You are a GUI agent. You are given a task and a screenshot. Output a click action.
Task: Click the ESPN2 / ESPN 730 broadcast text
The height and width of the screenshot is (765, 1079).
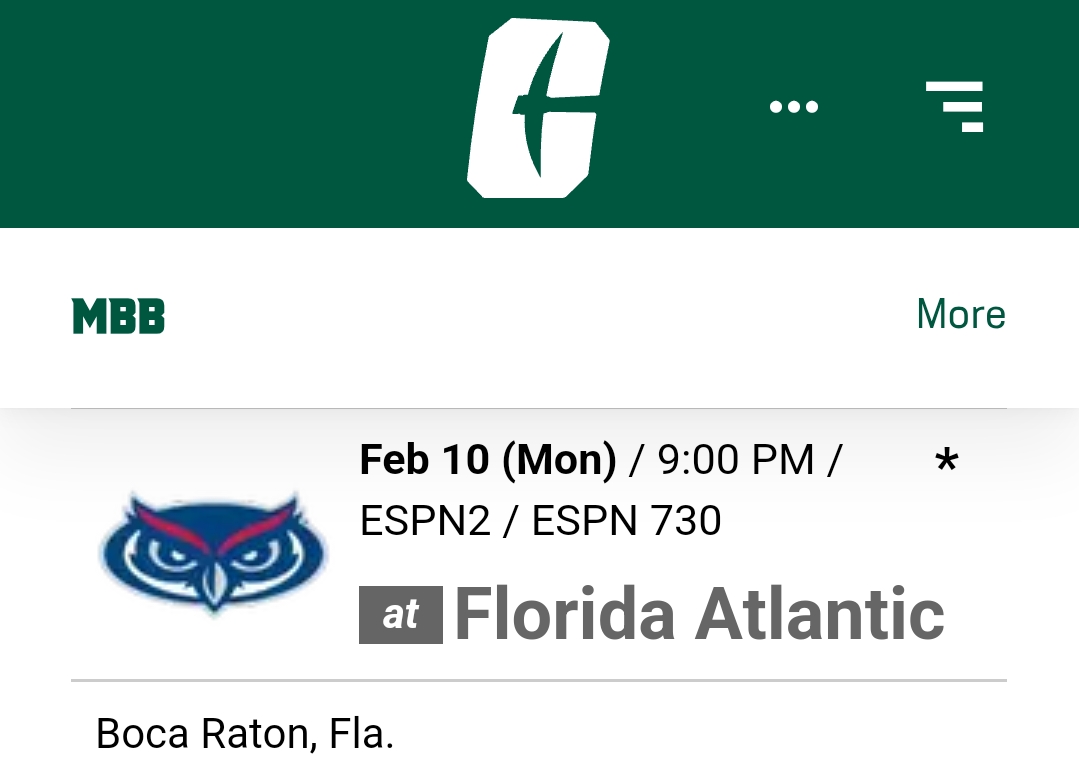[540, 520]
